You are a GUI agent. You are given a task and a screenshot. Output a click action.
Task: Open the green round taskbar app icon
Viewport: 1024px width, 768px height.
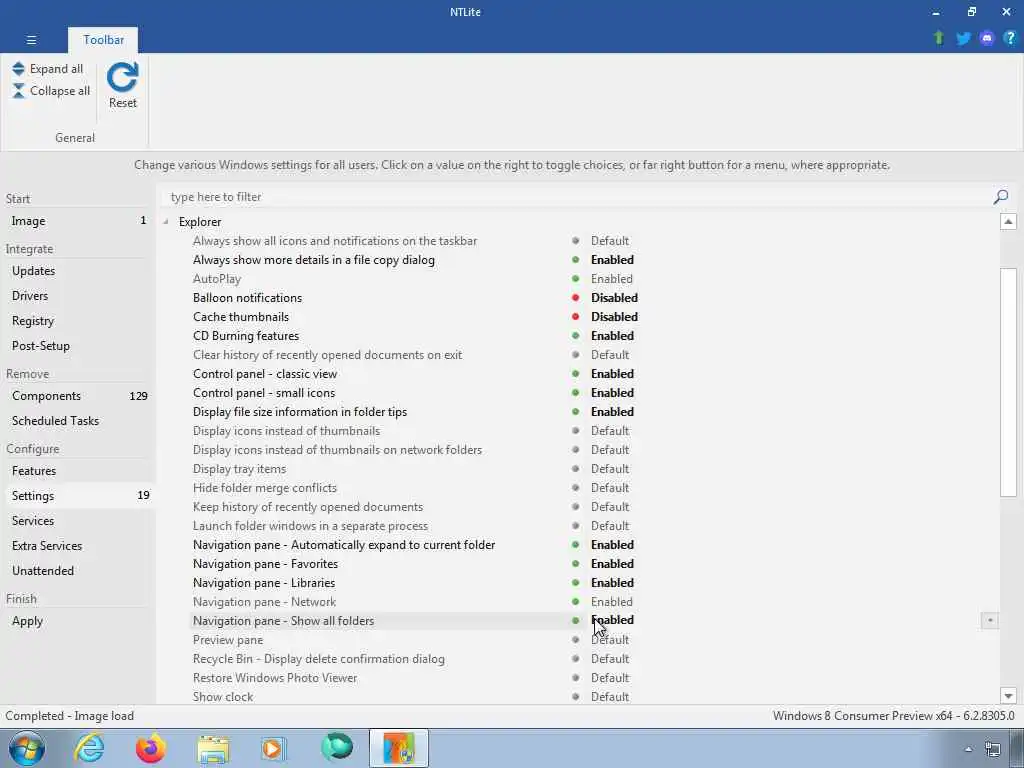click(336, 748)
